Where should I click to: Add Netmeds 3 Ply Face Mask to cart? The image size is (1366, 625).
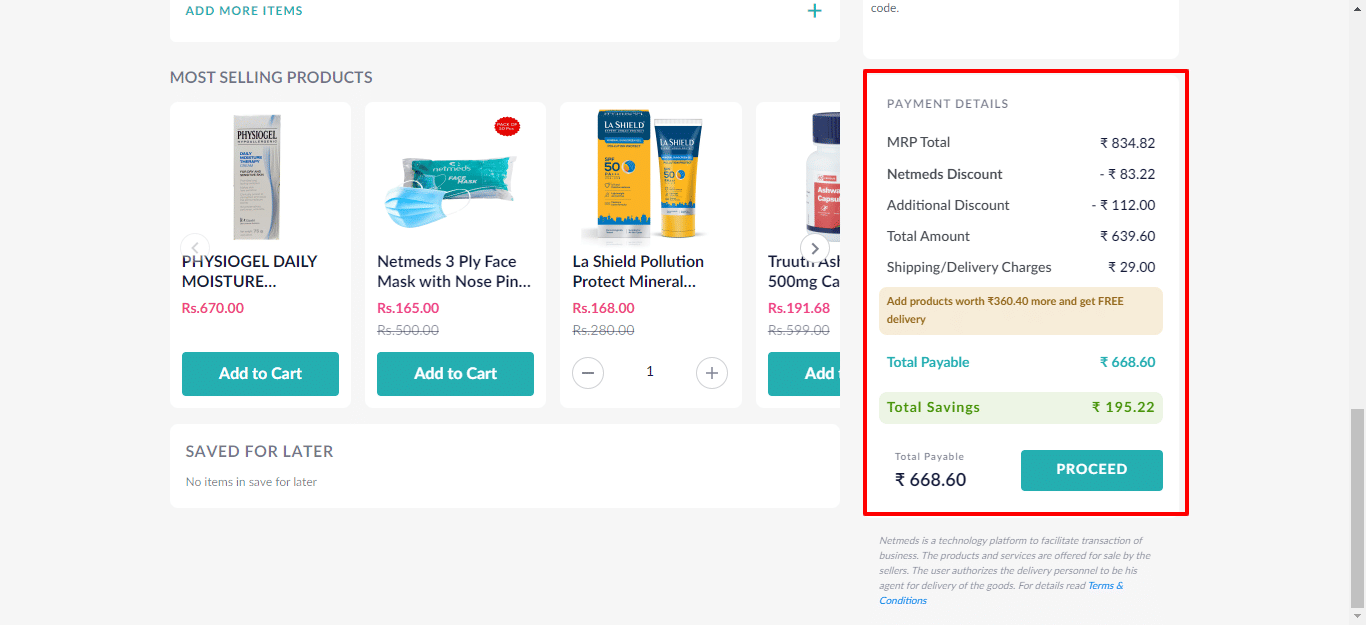[x=455, y=374]
